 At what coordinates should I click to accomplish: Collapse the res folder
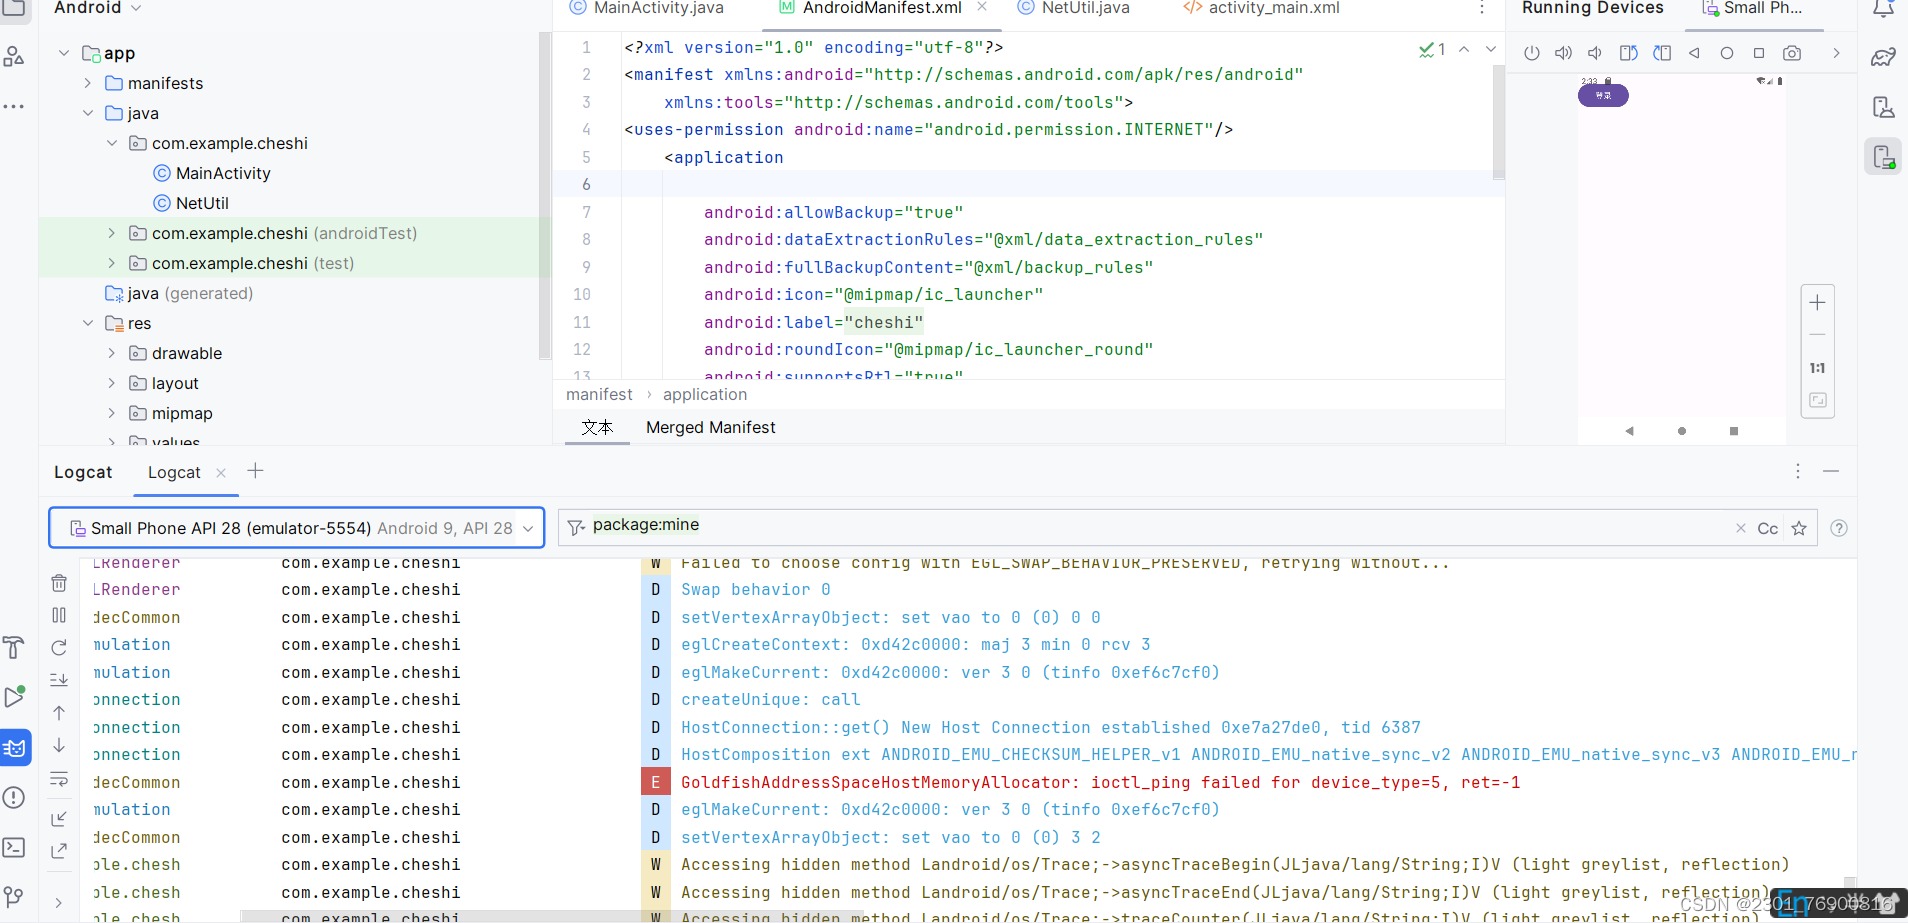click(88, 323)
